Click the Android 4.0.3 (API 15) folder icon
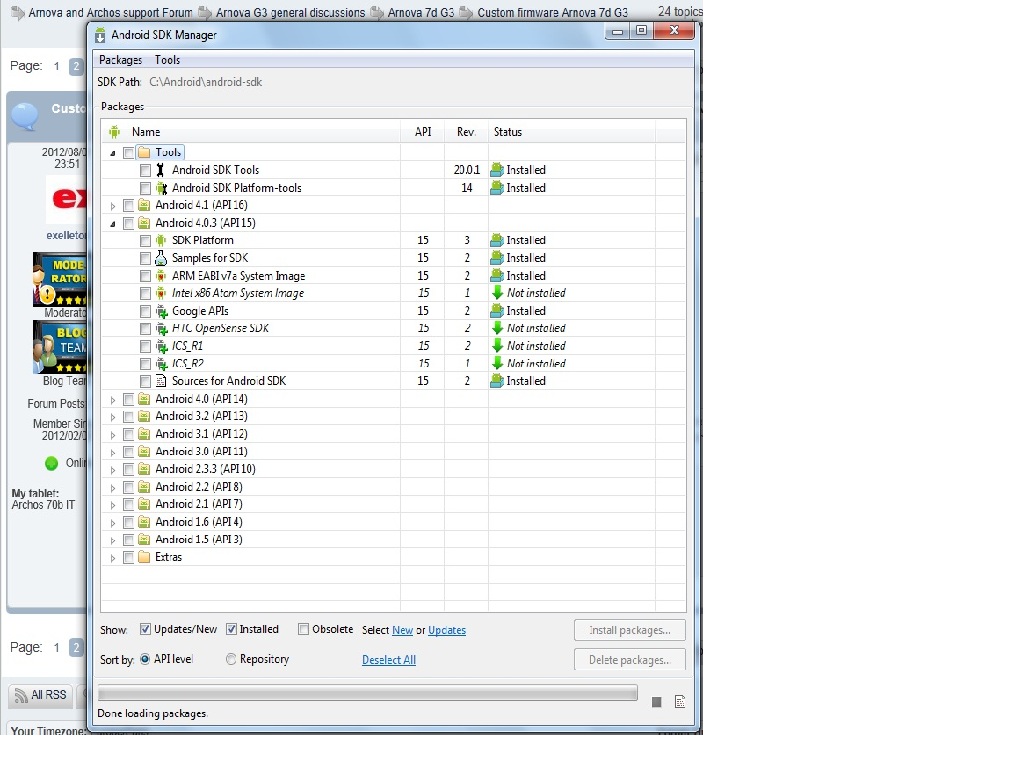Viewport: 1024px width, 768px height. pyautogui.click(x=144, y=223)
